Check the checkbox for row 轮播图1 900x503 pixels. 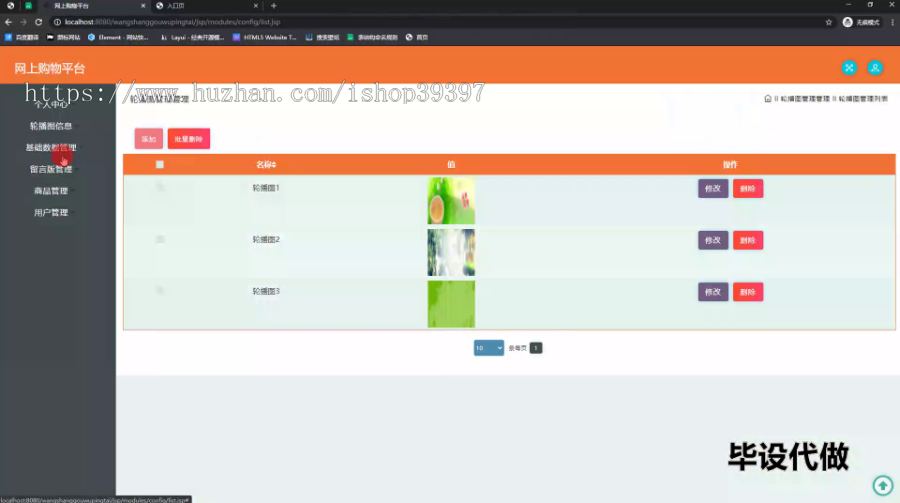[x=160, y=187]
